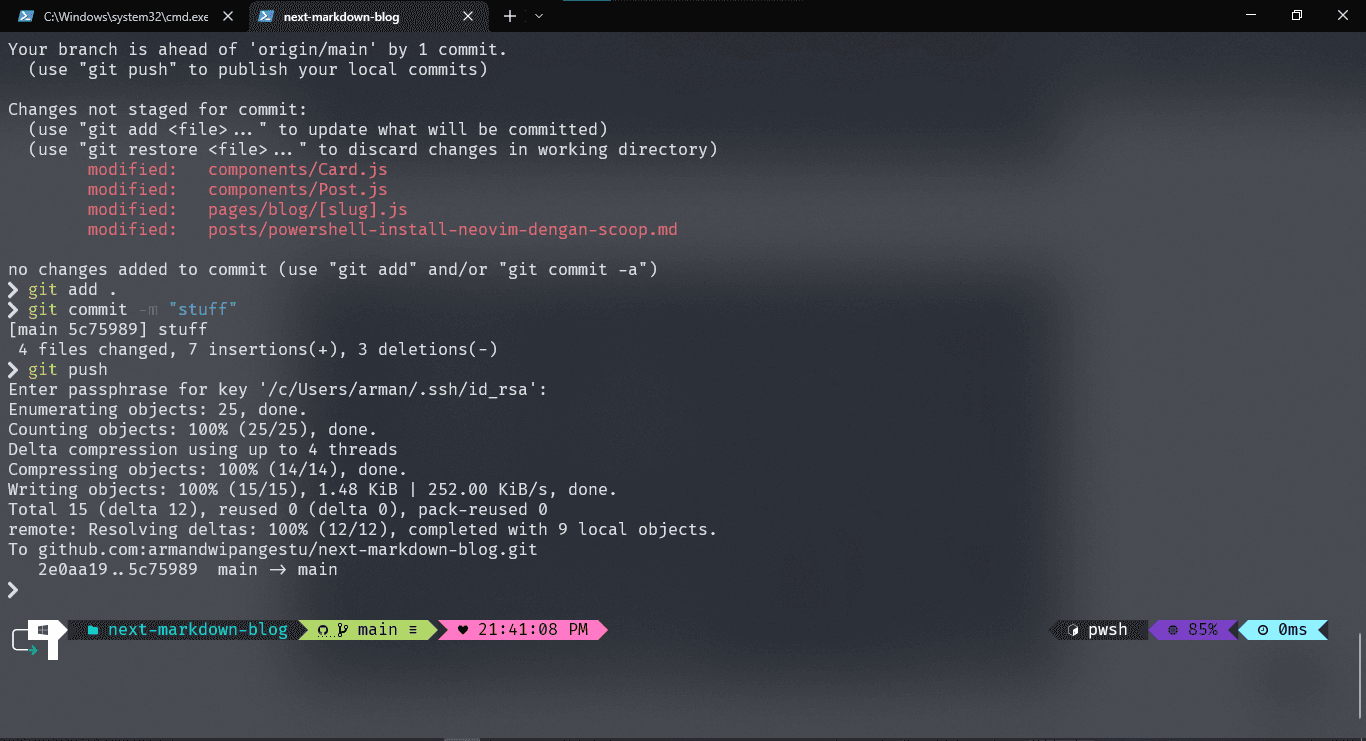Click the PowerShell icon on next-markdown-blog tab
Screen dimensions: 1366x741
coord(266,16)
